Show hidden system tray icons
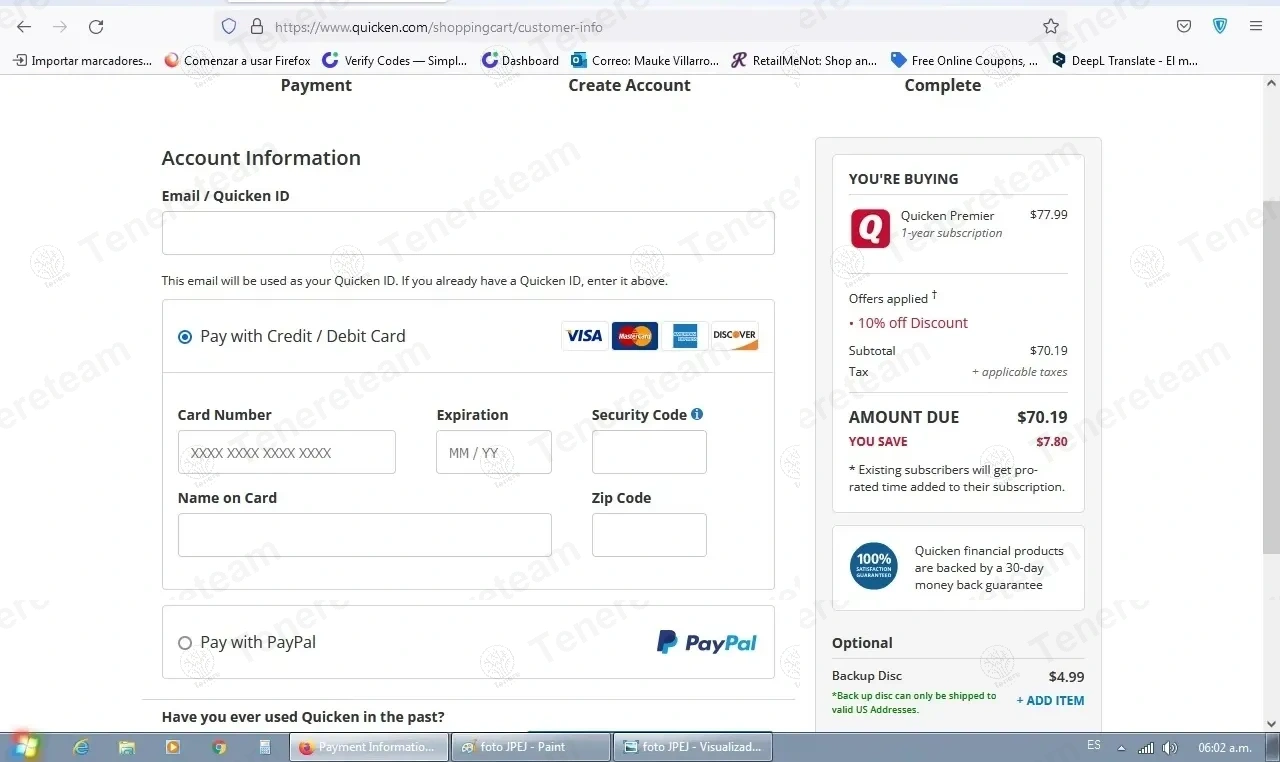 pos(1121,748)
